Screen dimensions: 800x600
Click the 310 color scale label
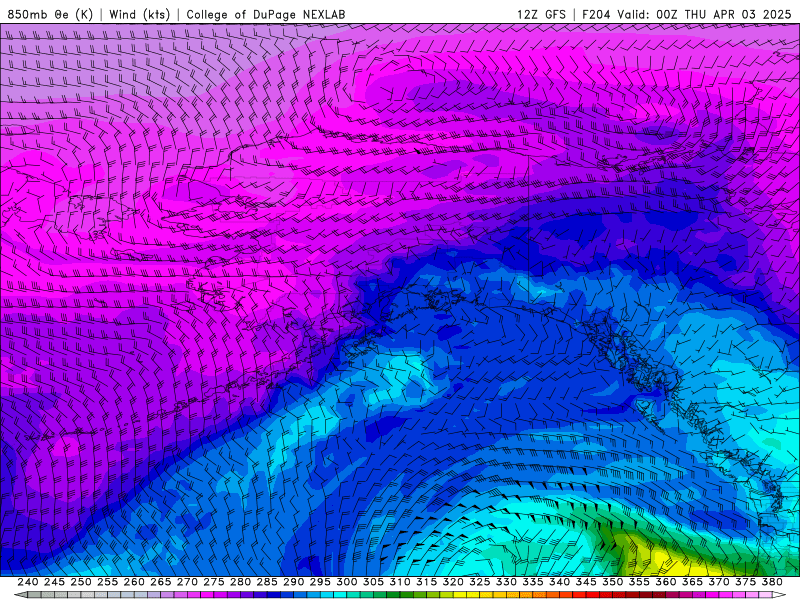[400, 582]
